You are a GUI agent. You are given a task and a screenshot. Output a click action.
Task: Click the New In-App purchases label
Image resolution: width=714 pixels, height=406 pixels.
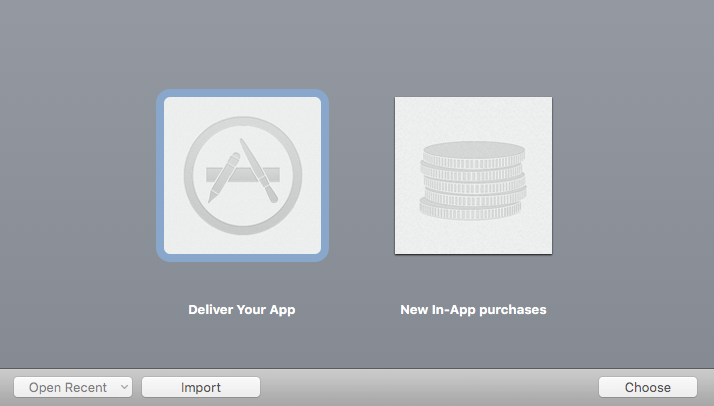(473, 310)
